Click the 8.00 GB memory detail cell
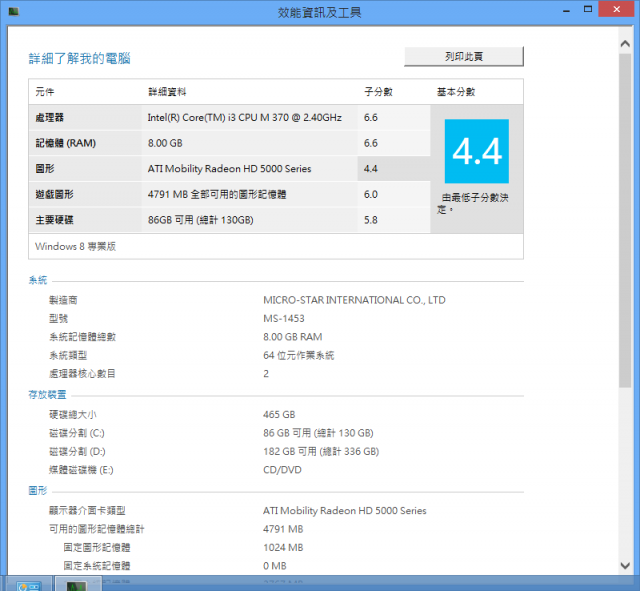Image resolution: width=640 pixels, height=591 pixels. tap(165, 143)
